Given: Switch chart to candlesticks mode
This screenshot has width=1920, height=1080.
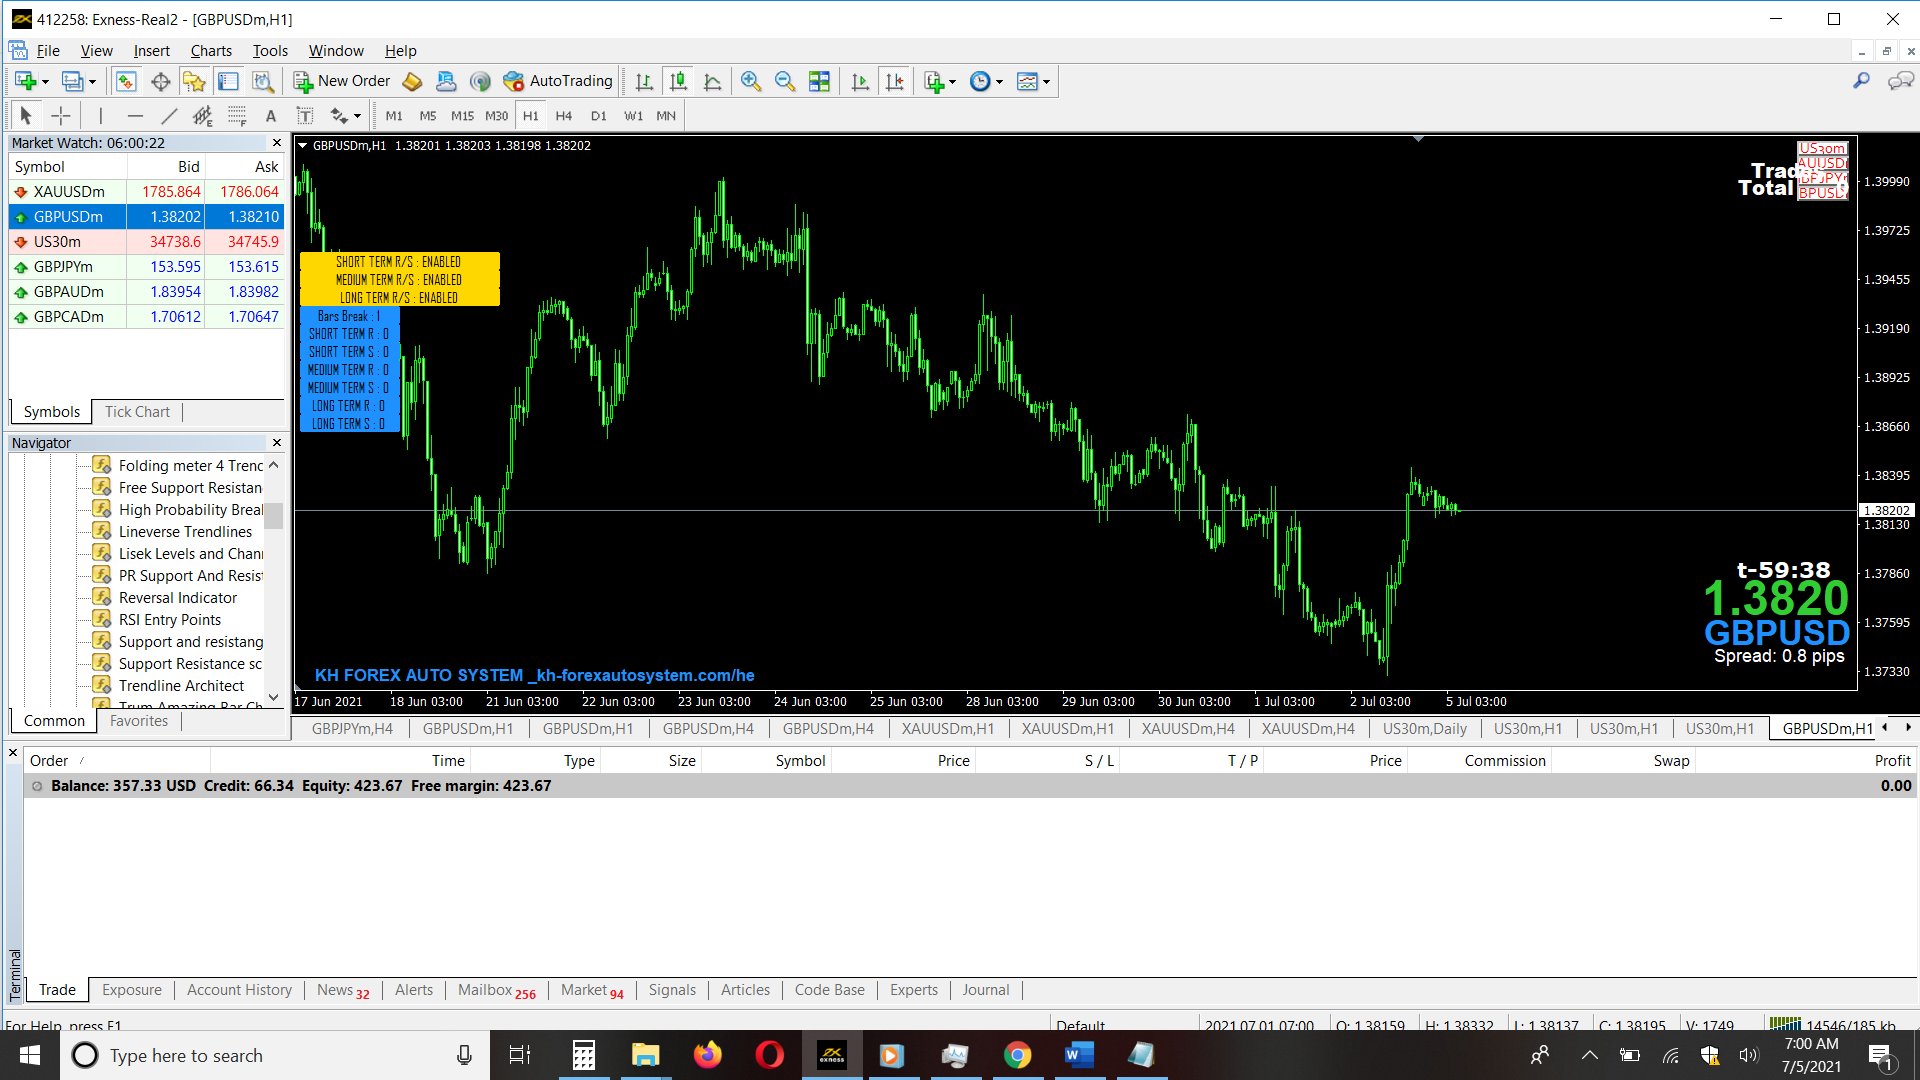Looking at the screenshot, I should coord(678,81).
